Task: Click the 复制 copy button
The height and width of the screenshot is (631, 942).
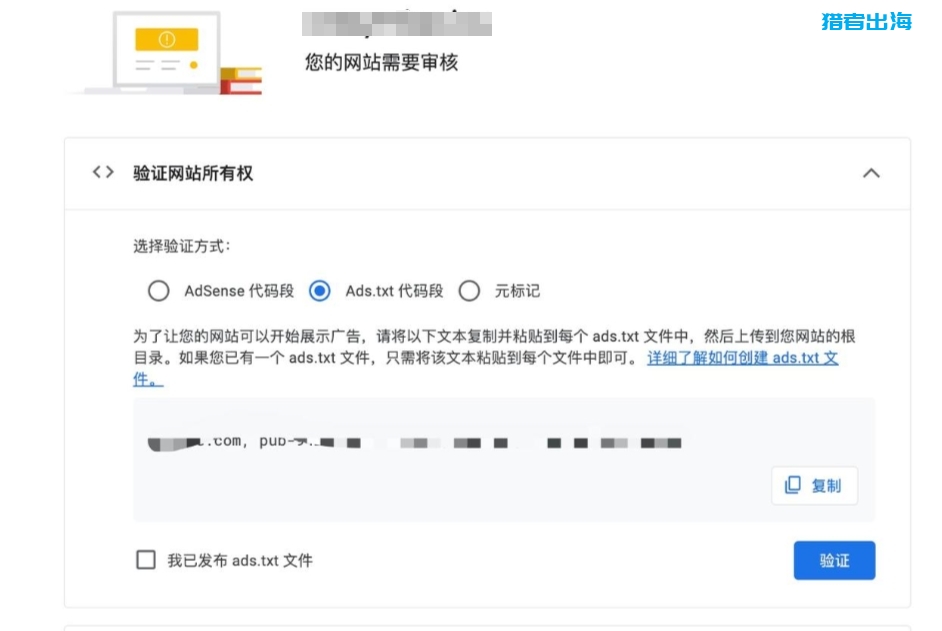Action: click(815, 486)
